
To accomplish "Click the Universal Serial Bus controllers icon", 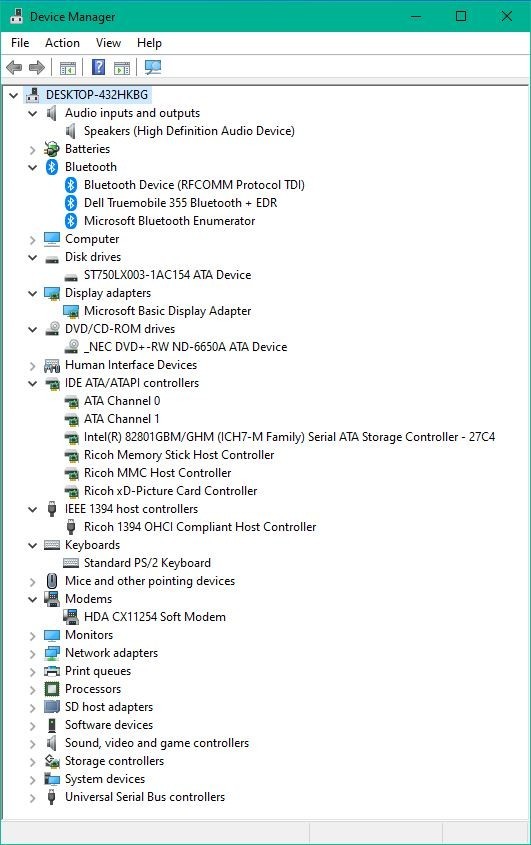I will pos(52,796).
